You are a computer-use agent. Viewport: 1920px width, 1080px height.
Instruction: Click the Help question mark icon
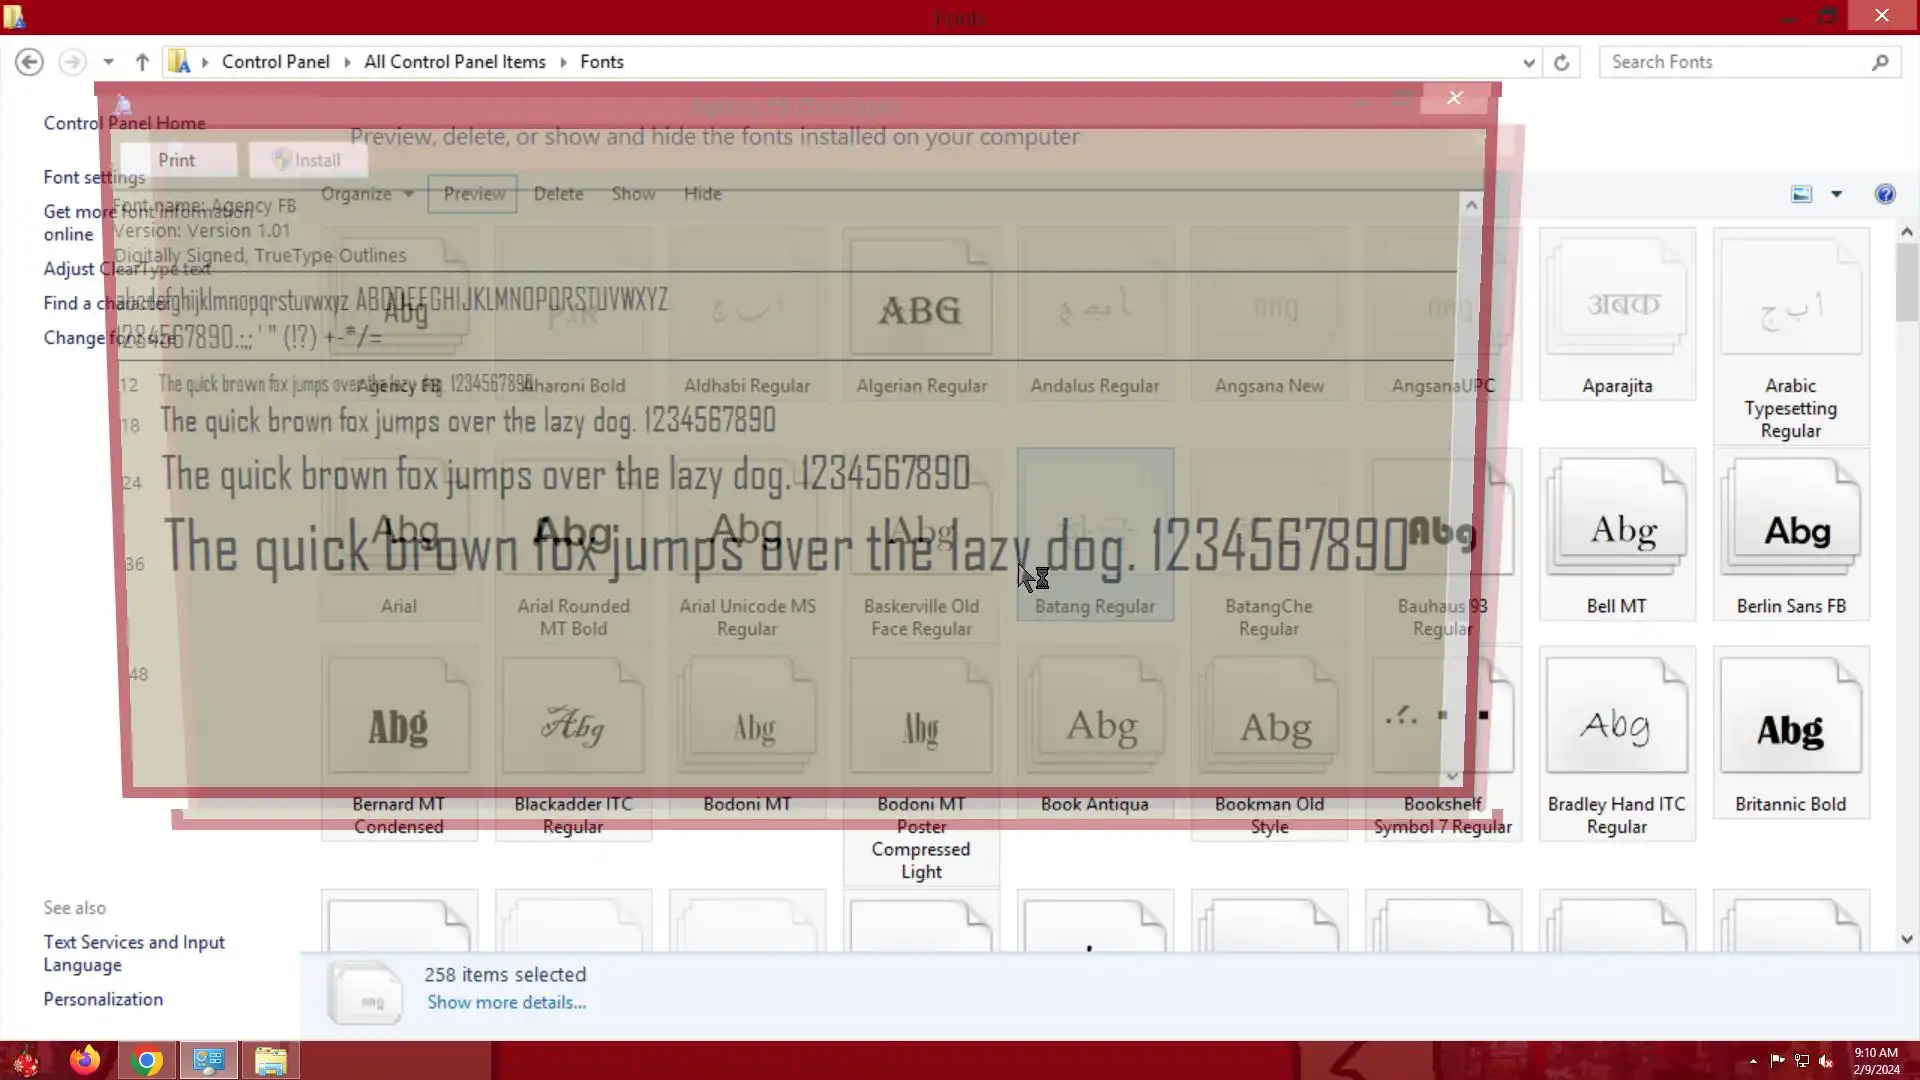1884,194
